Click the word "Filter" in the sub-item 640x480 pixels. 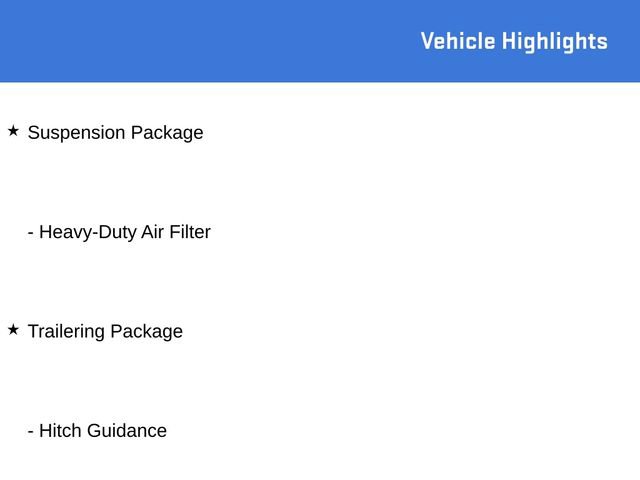click(x=189, y=232)
